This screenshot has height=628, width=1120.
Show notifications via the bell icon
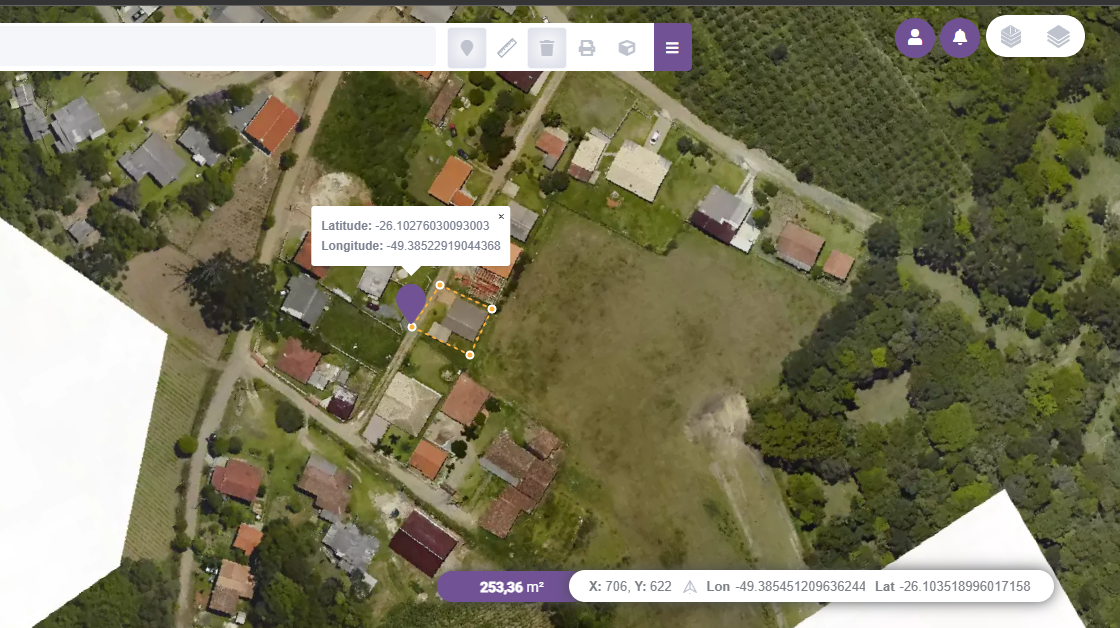(959, 37)
